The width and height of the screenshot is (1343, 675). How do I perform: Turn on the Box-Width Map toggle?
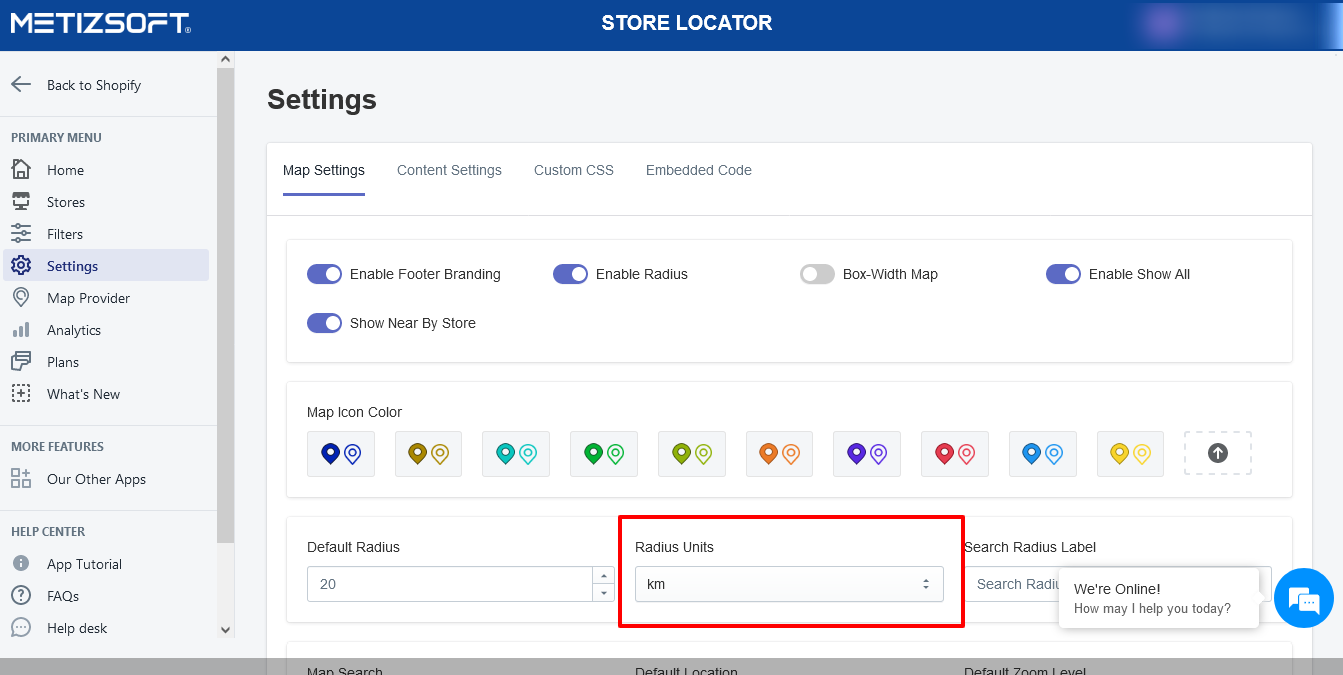point(817,274)
